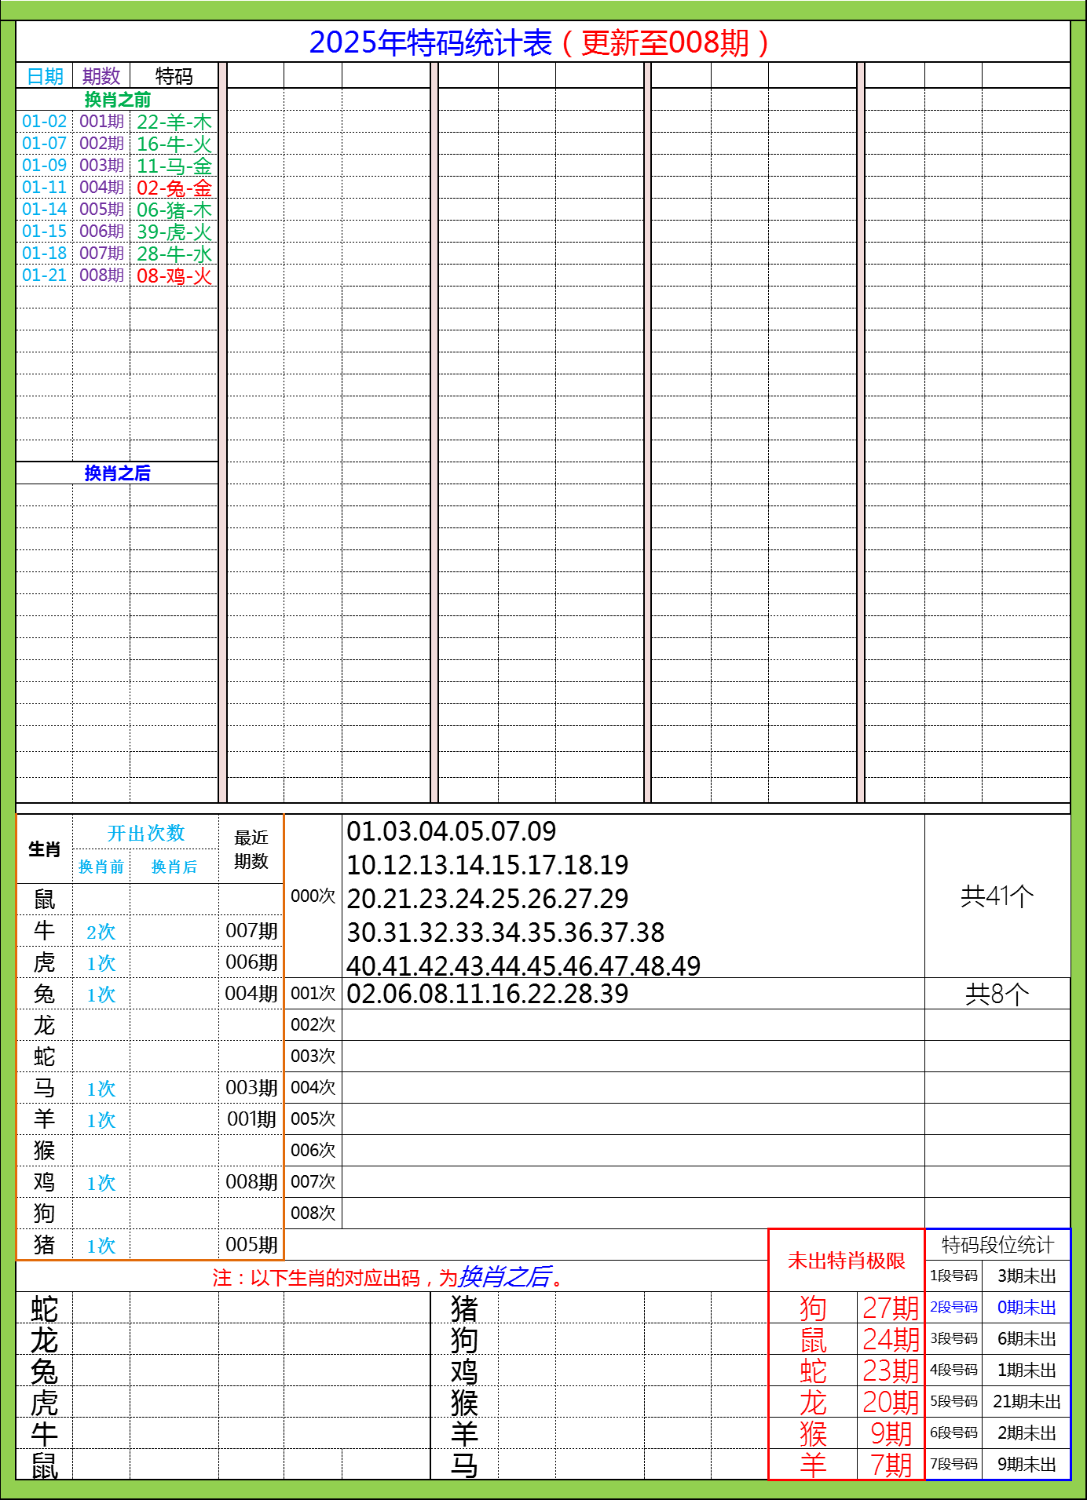Click the 特码段位统计 panel title
The height and width of the screenshot is (1500, 1087).
999,1243
